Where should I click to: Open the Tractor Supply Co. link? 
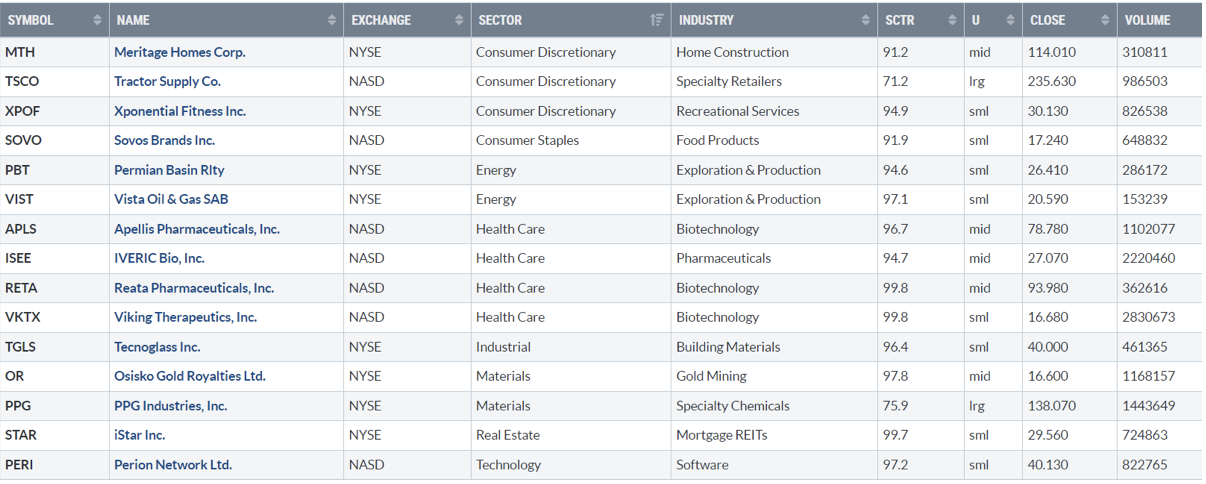tap(167, 81)
